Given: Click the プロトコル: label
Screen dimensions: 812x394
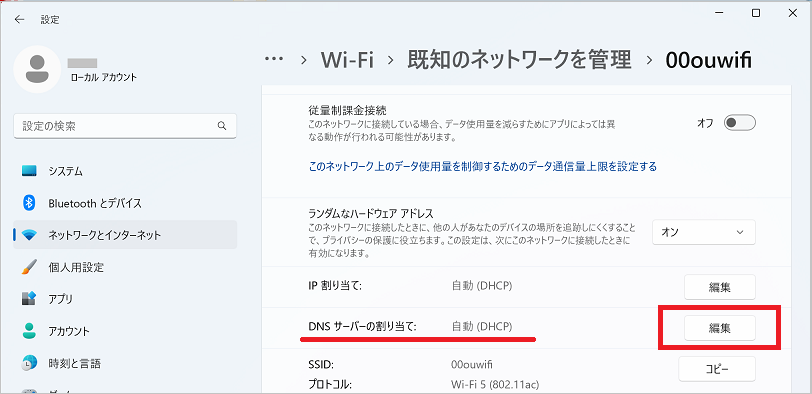Looking at the screenshot, I should click(330, 384).
